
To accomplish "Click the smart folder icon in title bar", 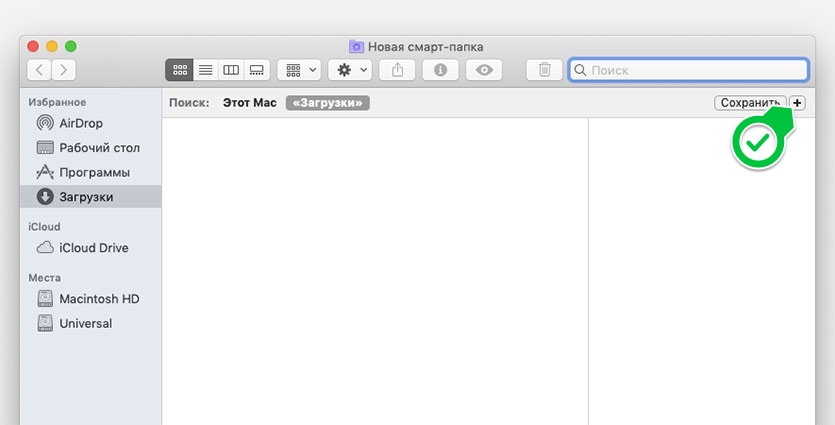I will pyautogui.click(x=356, y=46).
